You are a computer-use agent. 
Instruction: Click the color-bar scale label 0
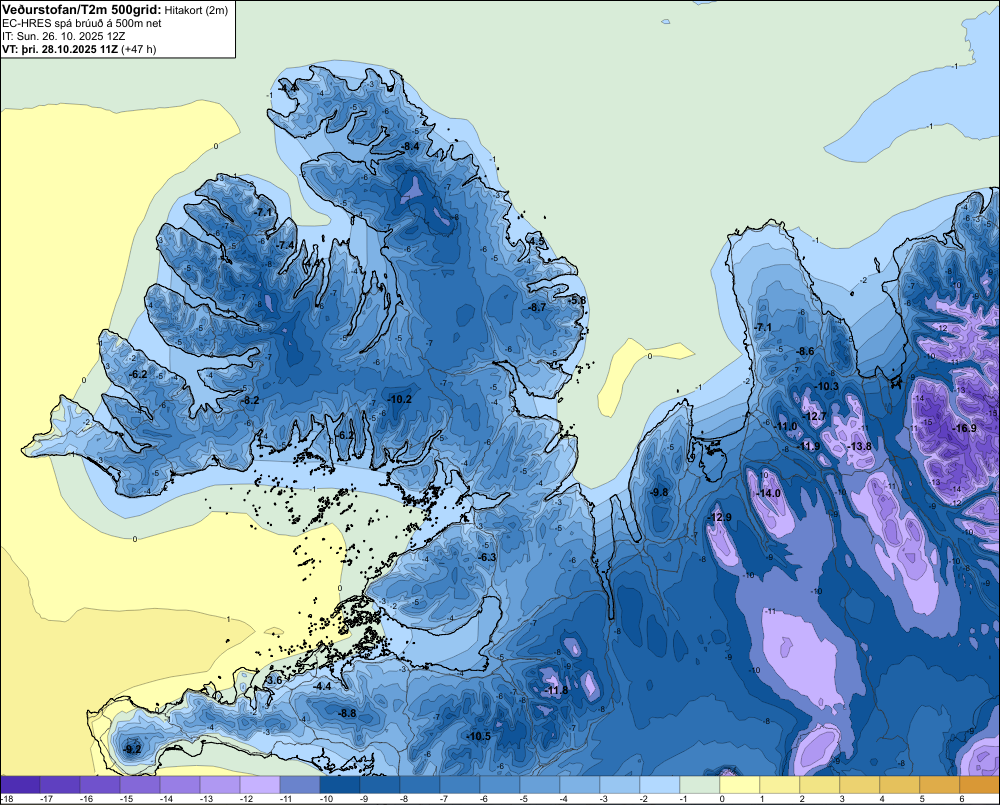point(722,799)
